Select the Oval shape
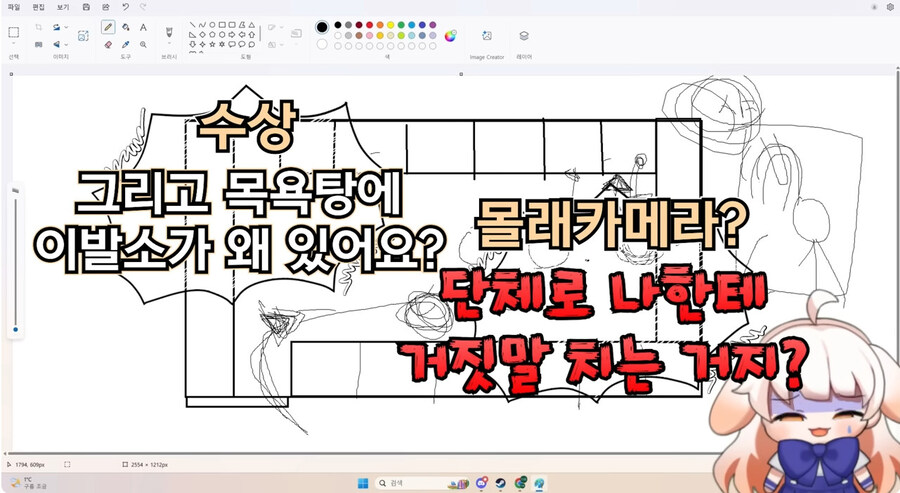The width and height of the screenshot is (900, 493). tap(212, 25)
